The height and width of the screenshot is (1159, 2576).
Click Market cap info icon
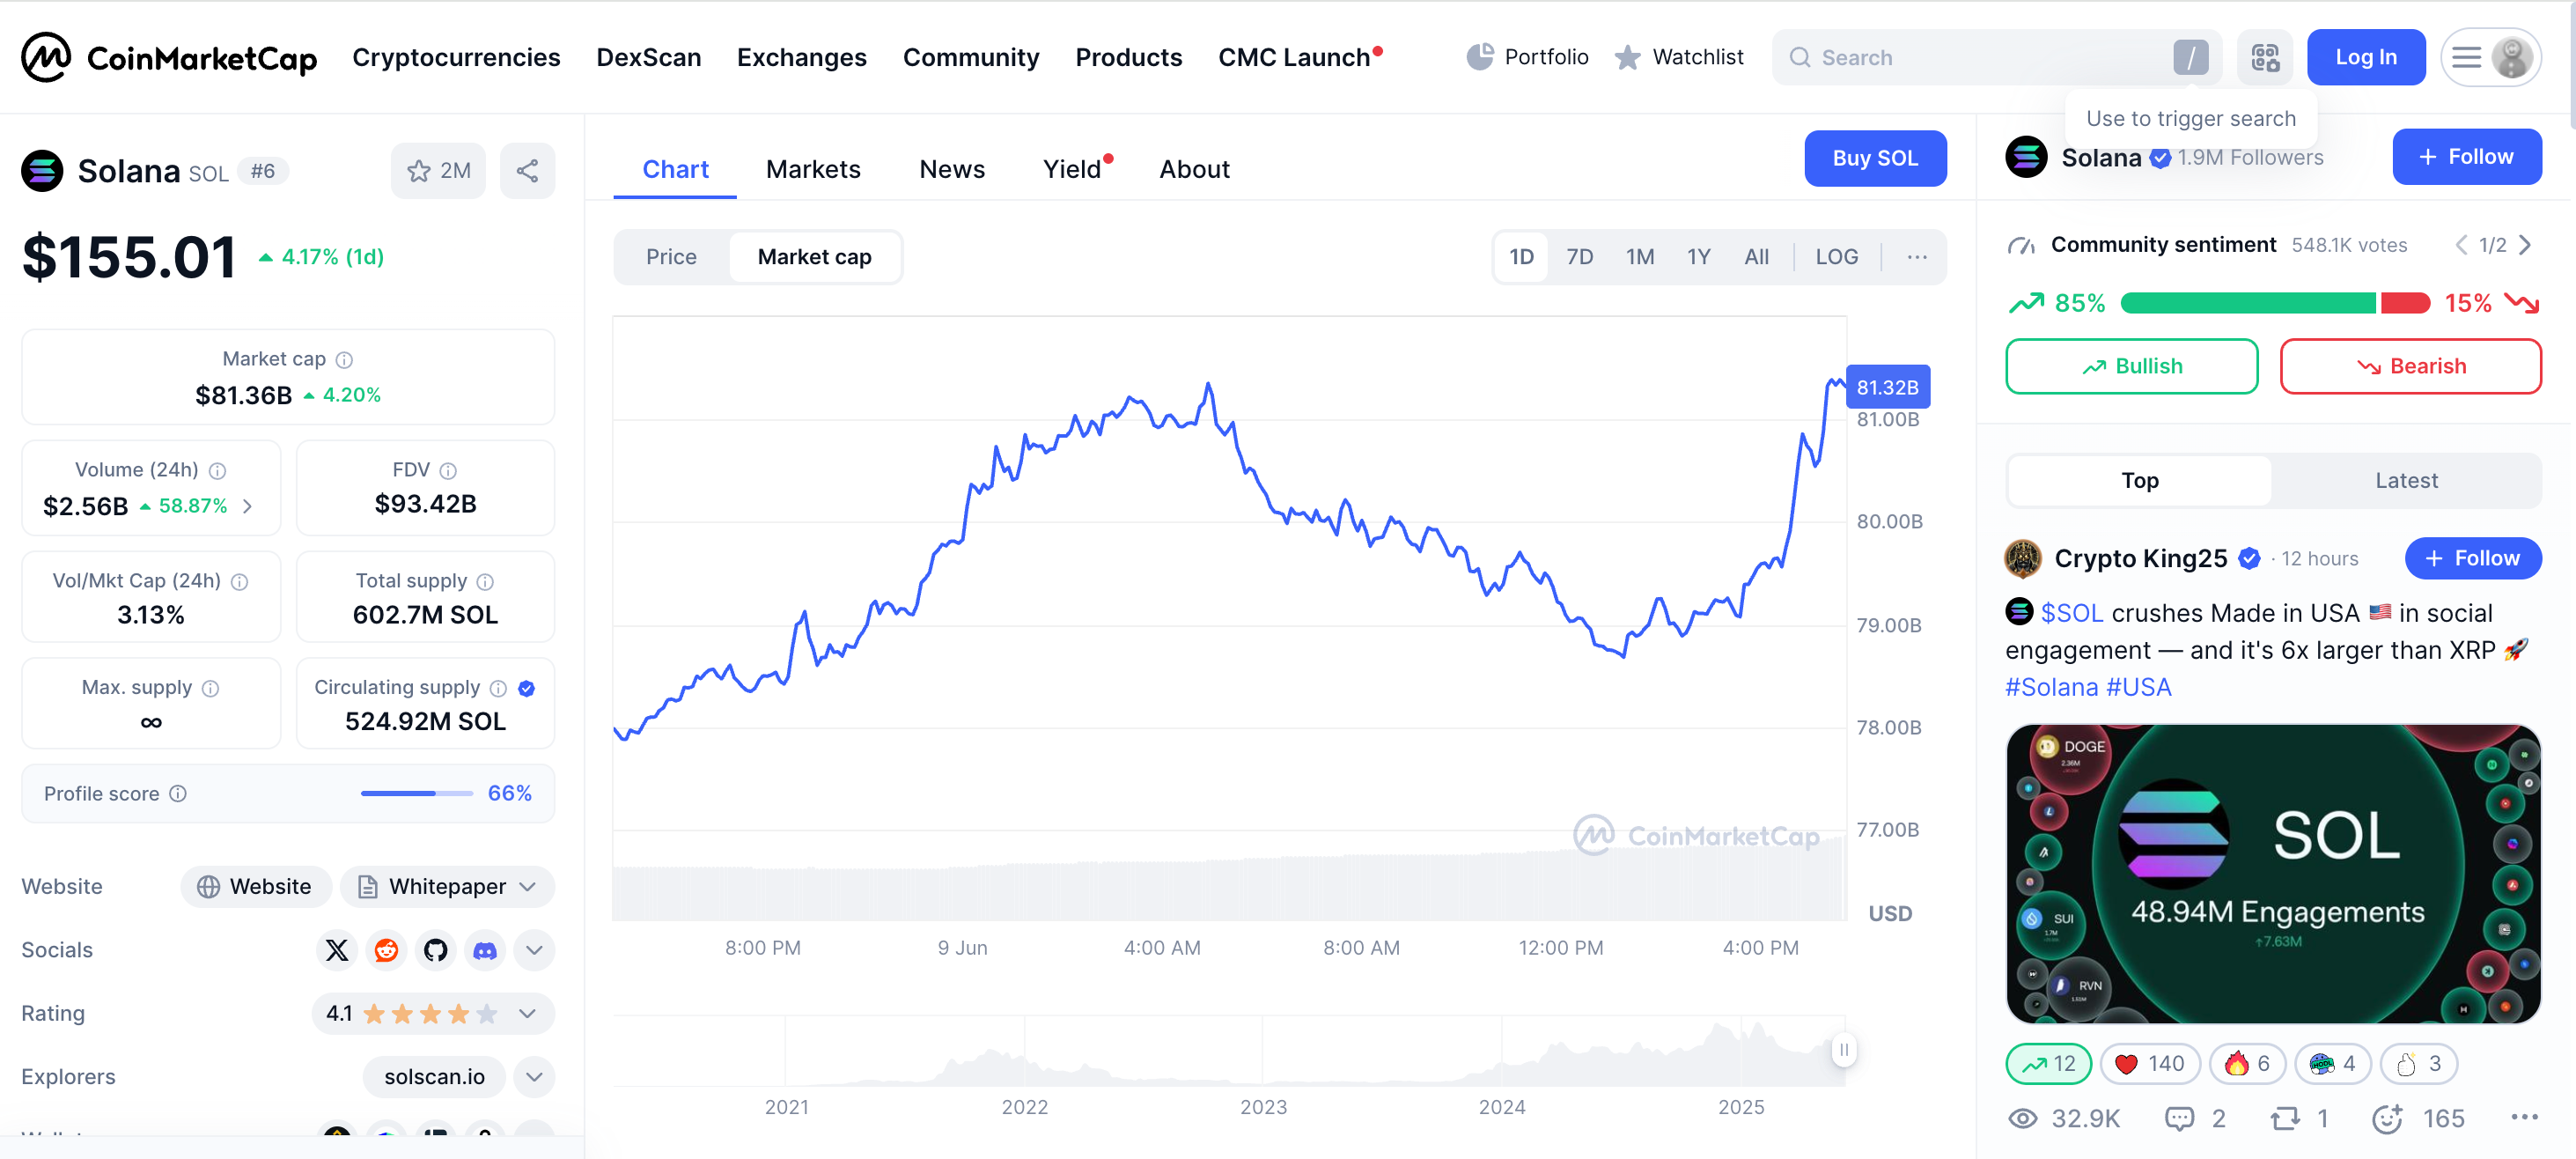344,360
